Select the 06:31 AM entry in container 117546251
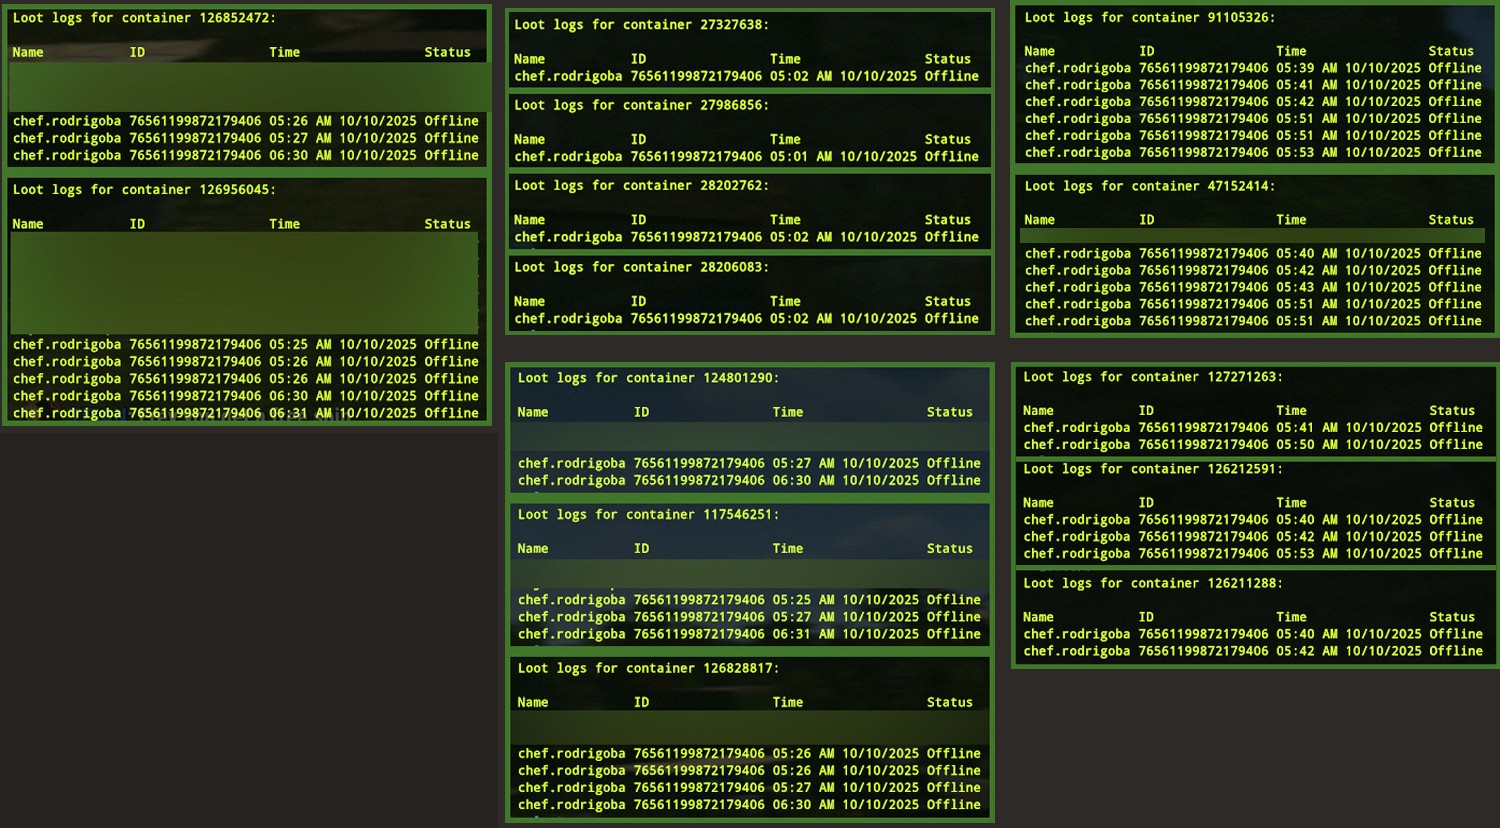This screenshot has height=828, width=1500. tap(748, 634)
